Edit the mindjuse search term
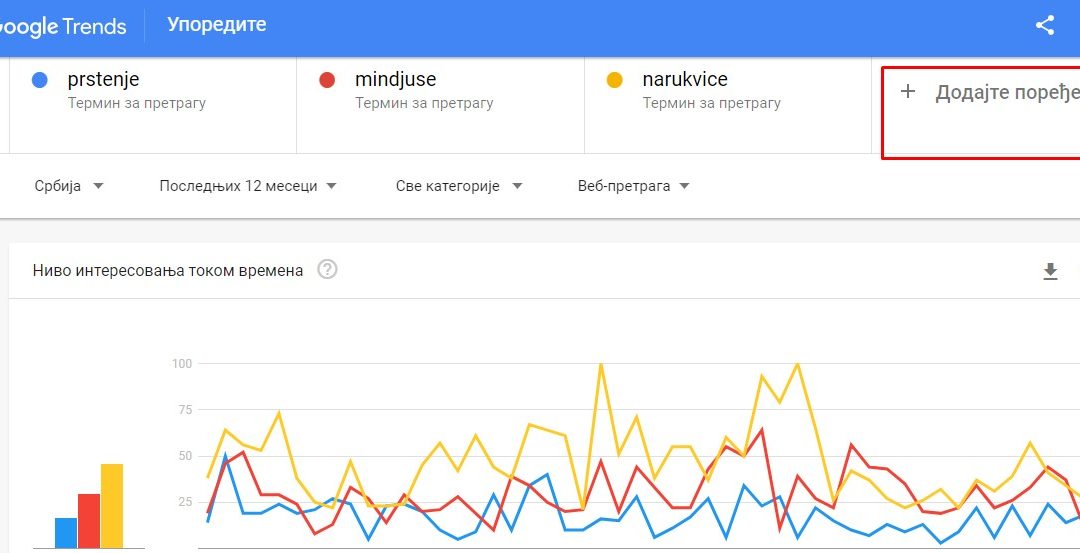The width and height of the screenshot is (1080, 553). (395, 79)
